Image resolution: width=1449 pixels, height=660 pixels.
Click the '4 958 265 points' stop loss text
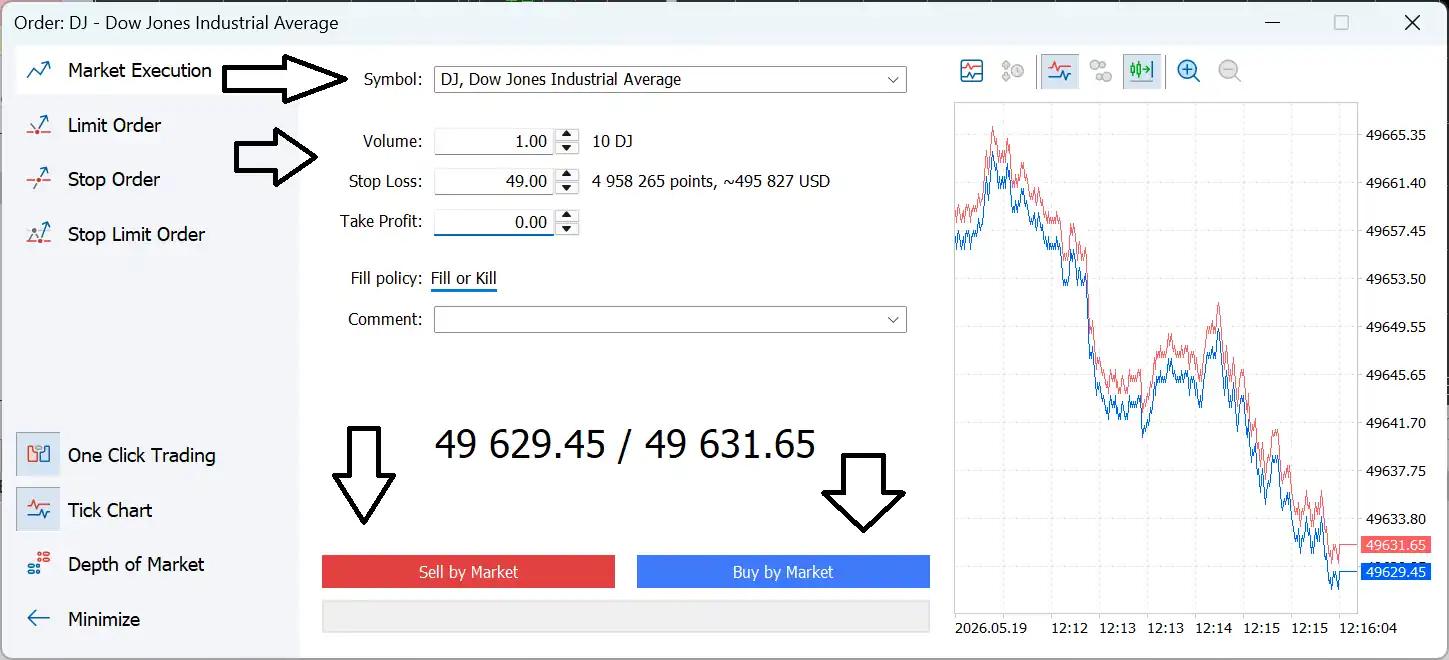click(654, 181)
